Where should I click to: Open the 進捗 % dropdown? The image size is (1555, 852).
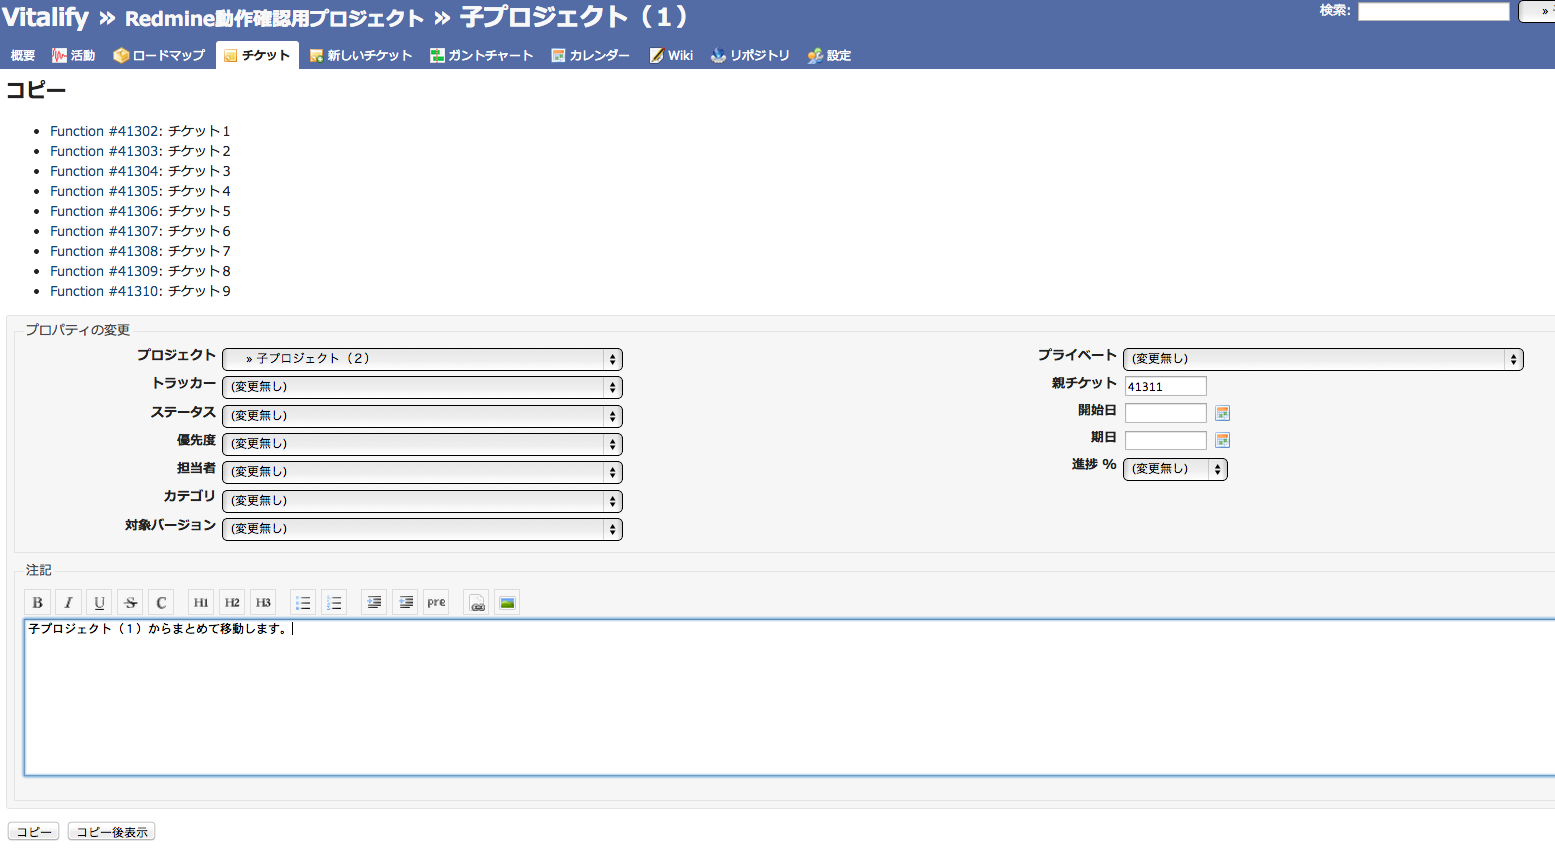pyautogui.click(x=1175, y=469)
